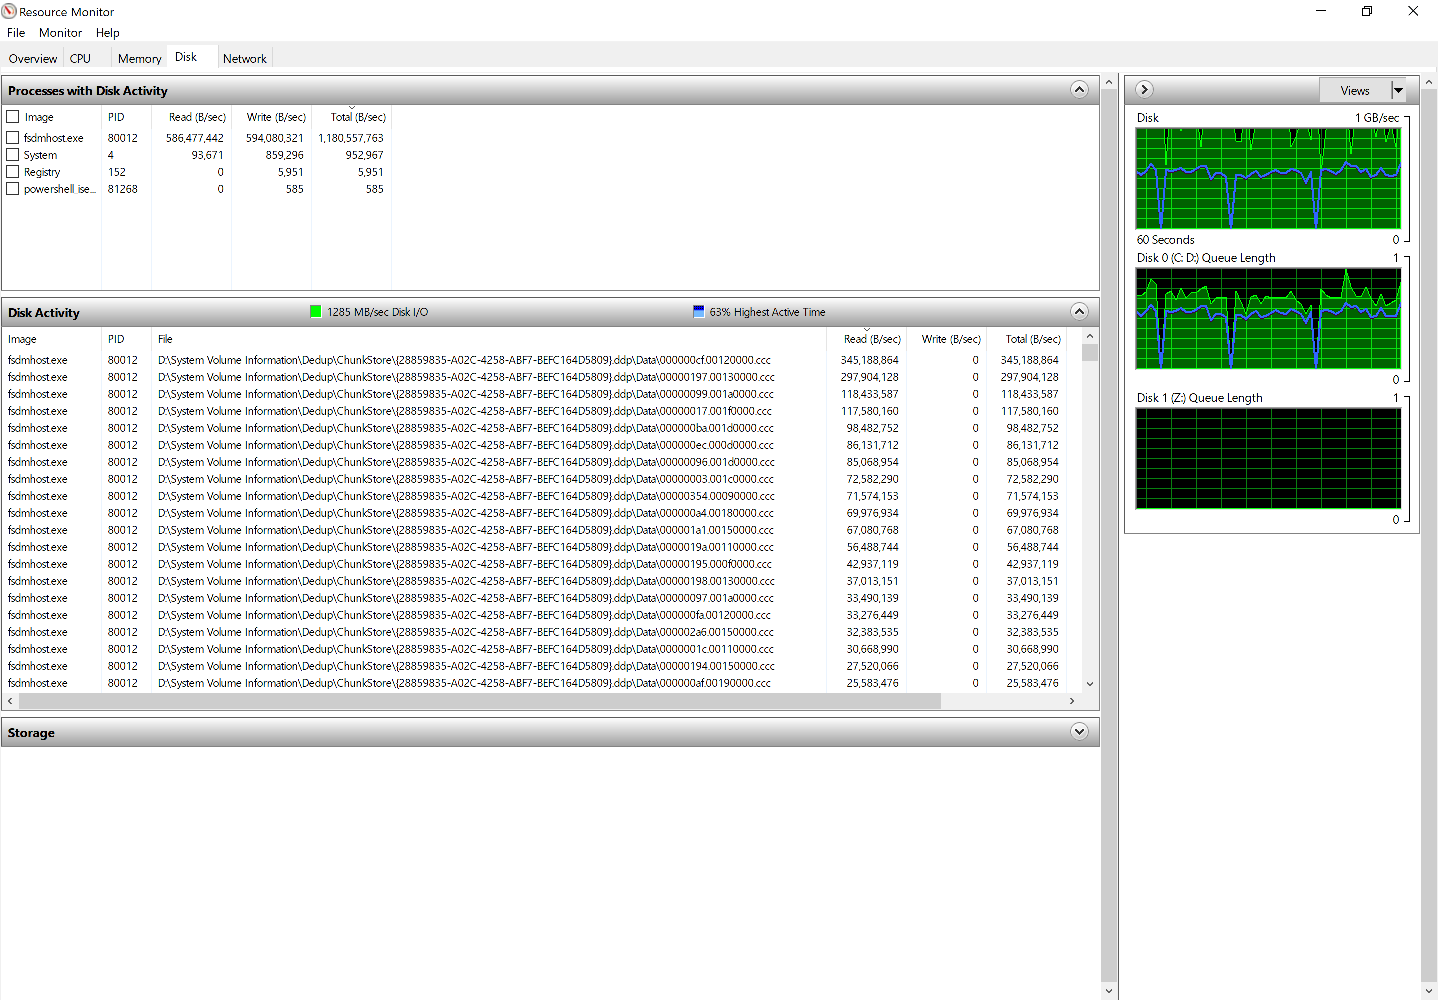This screenshot has width=1438, height=1000.
Task: Click the 63% Highest Active Time label
Action: [x=767, y=312]
